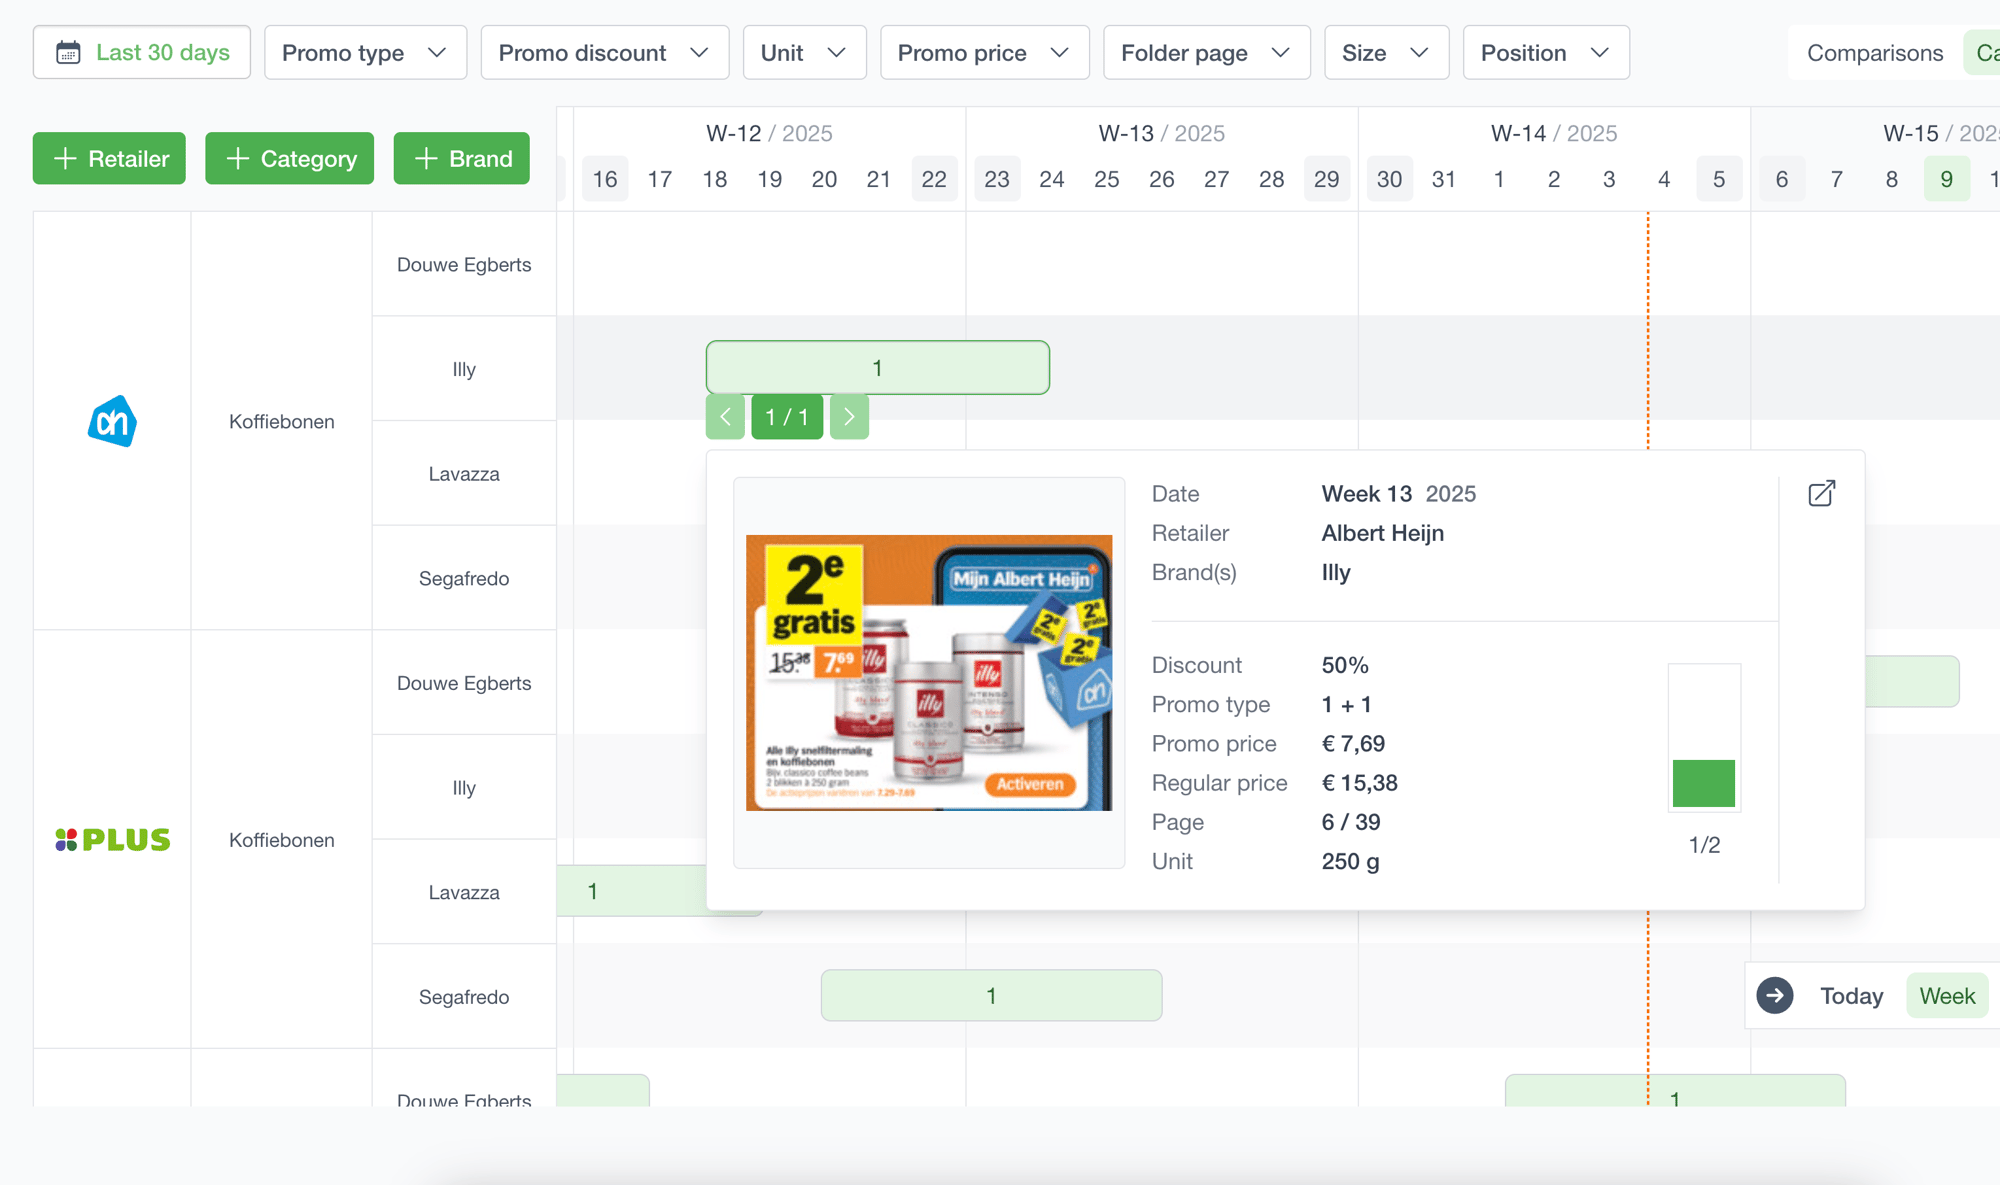Select day 5 in the W-14 header

1719,179
